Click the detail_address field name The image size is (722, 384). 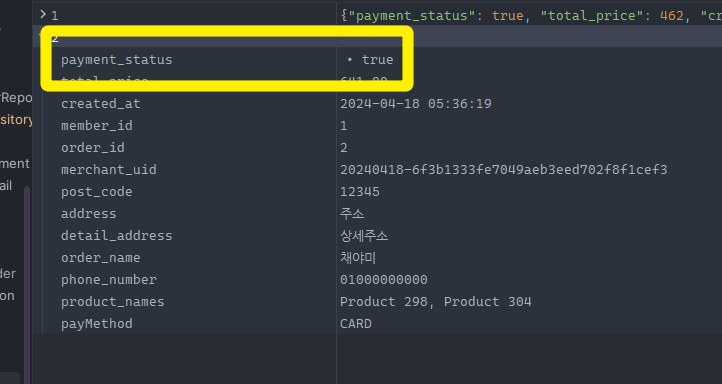click(x=116, y=236)
